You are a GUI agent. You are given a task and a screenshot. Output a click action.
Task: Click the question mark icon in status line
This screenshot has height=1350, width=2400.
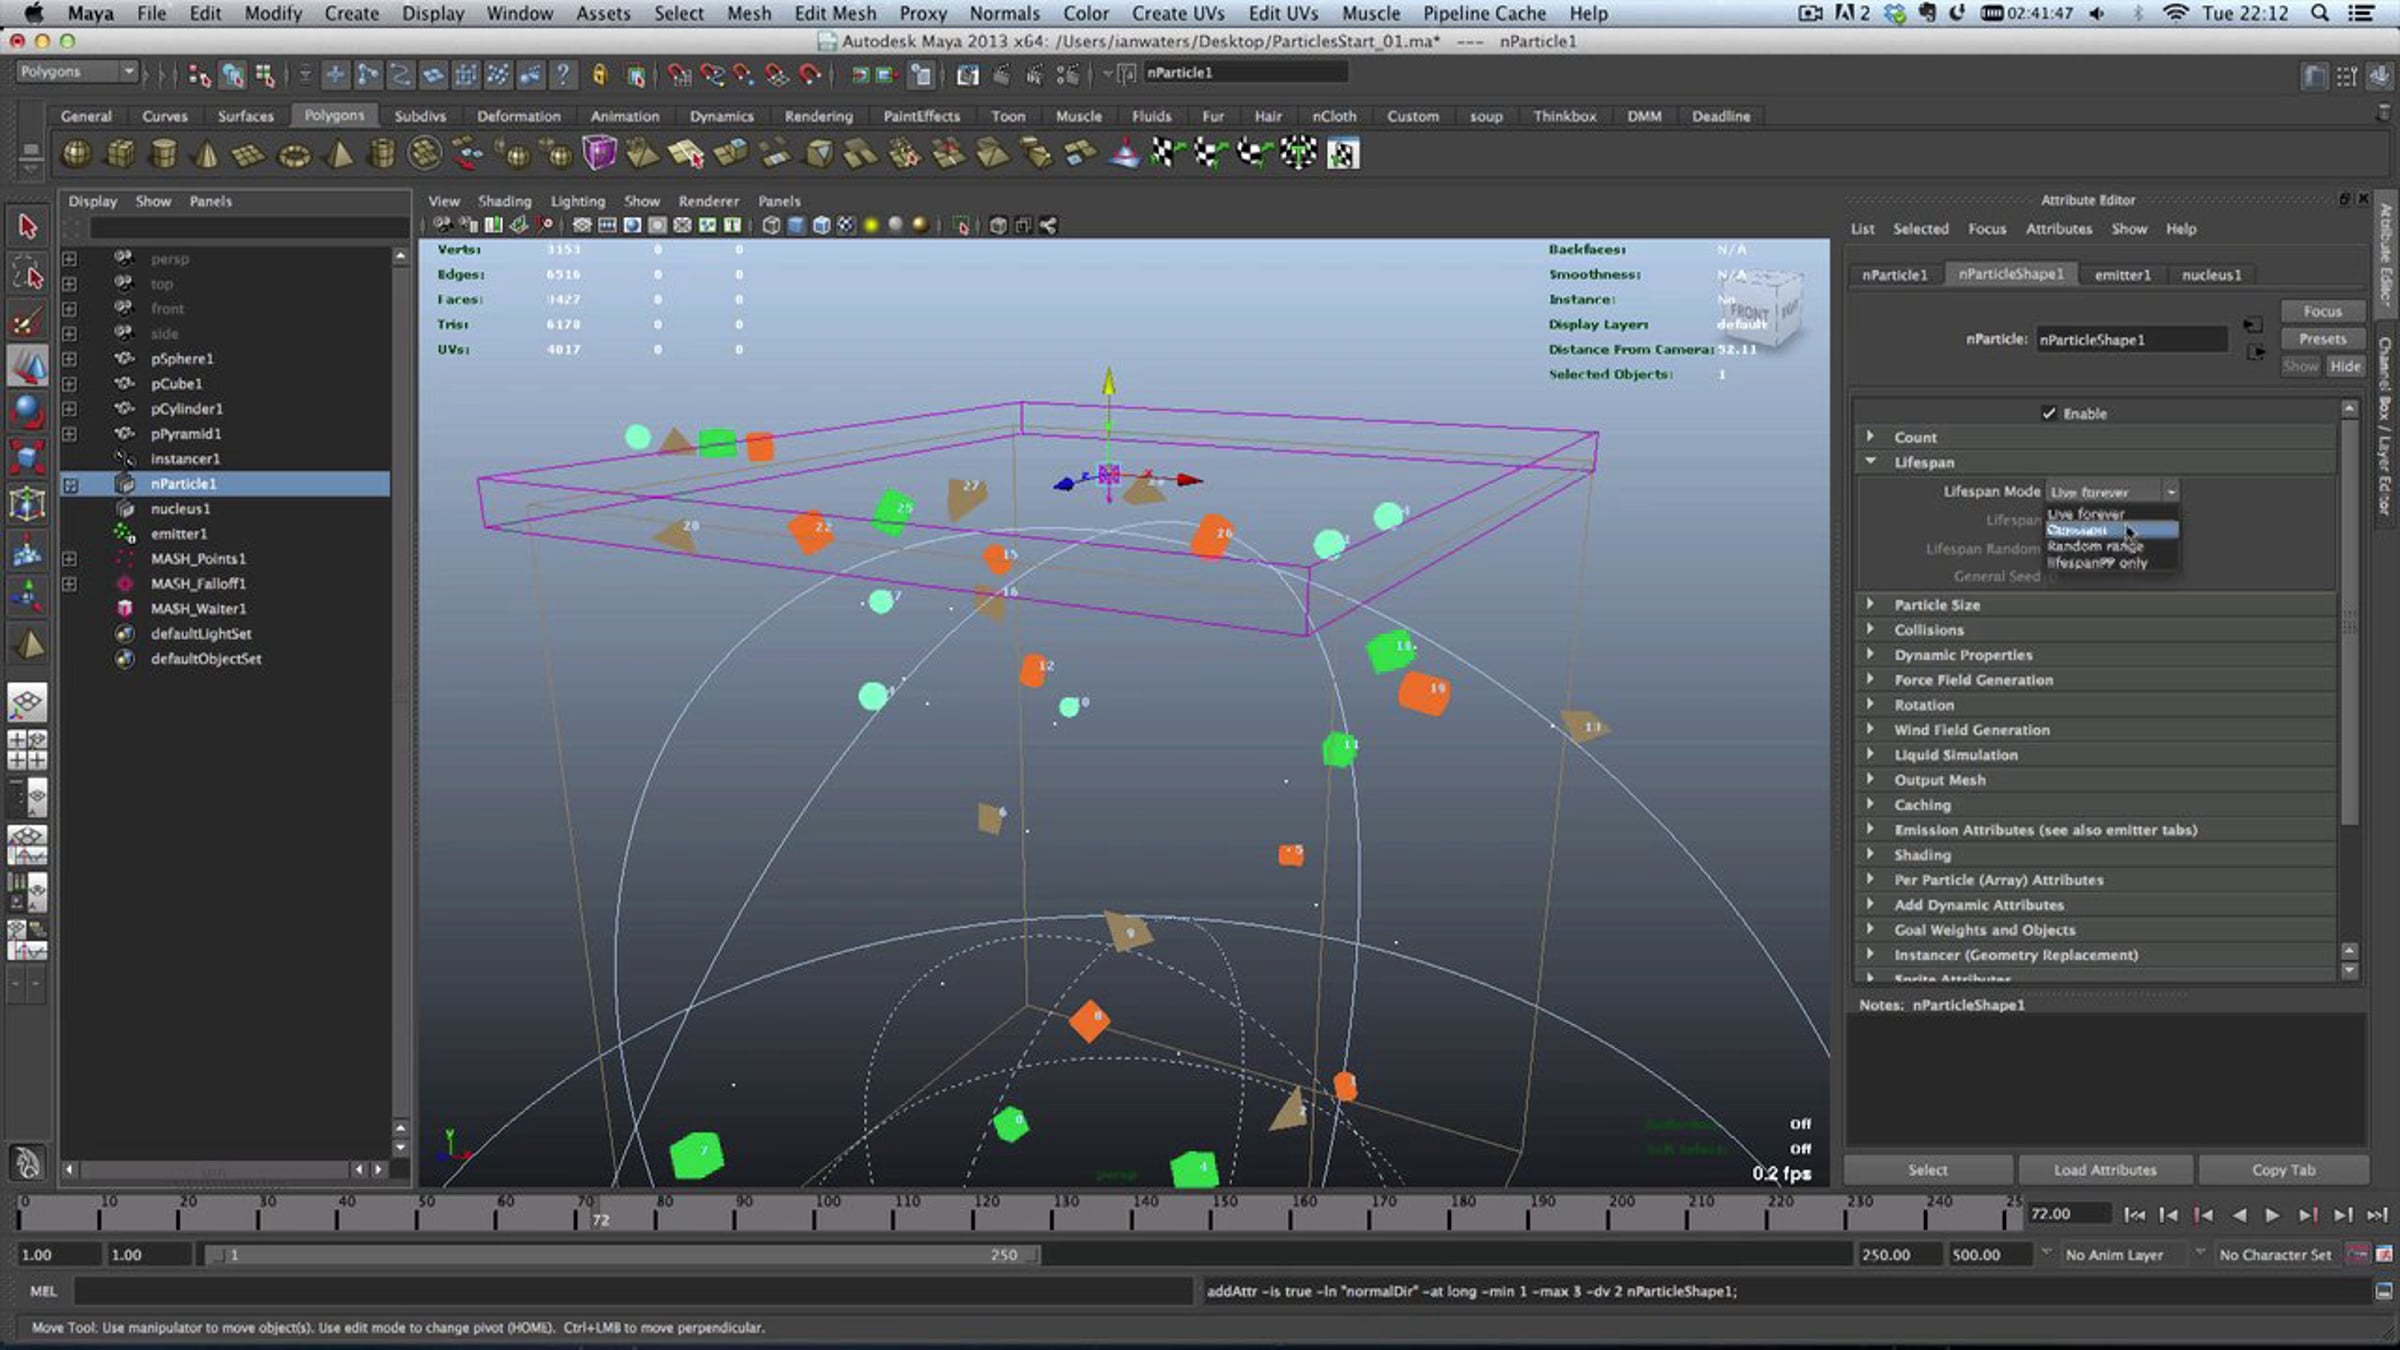(563, 74)
